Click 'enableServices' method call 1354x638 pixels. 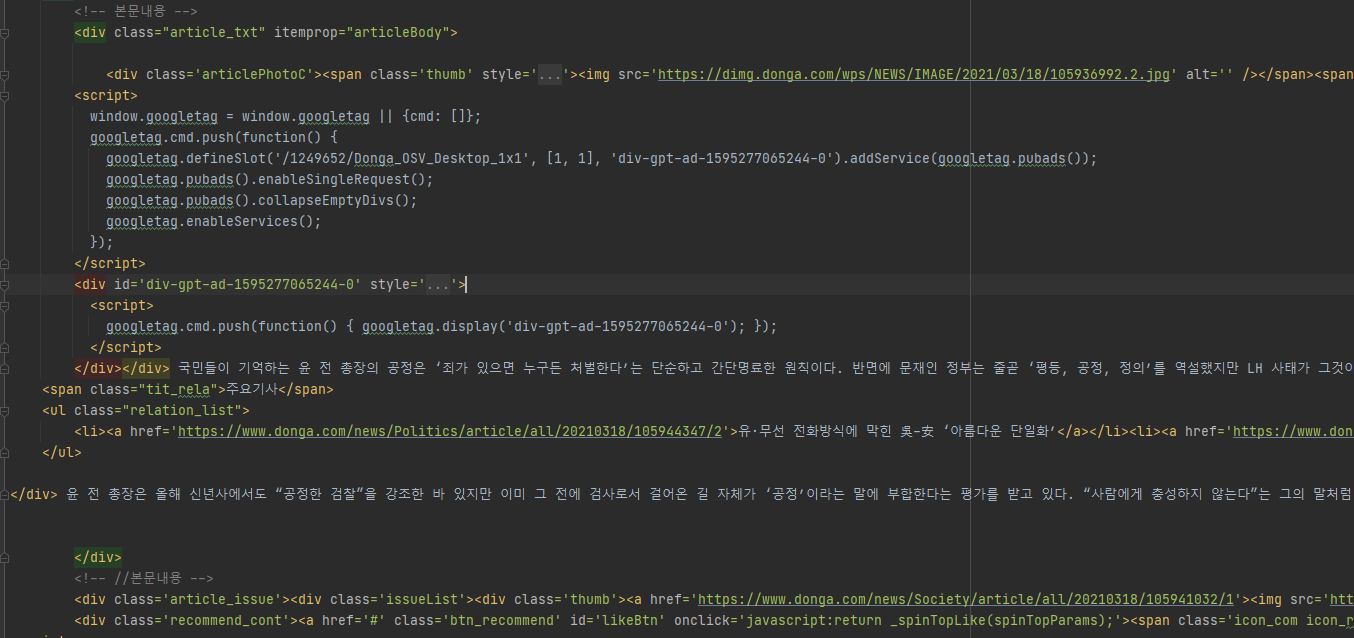(x=242, y=222)
